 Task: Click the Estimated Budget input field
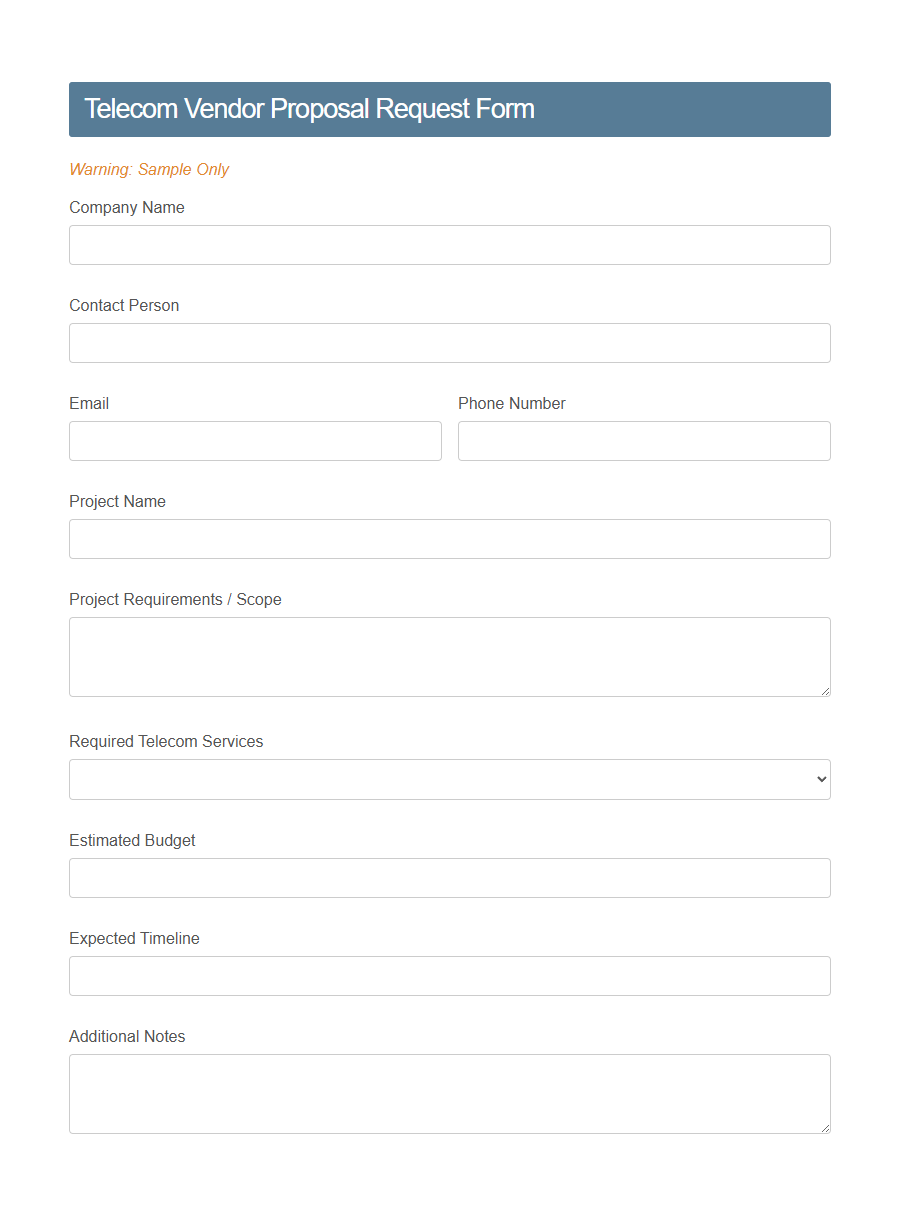(x=450, y=878)
